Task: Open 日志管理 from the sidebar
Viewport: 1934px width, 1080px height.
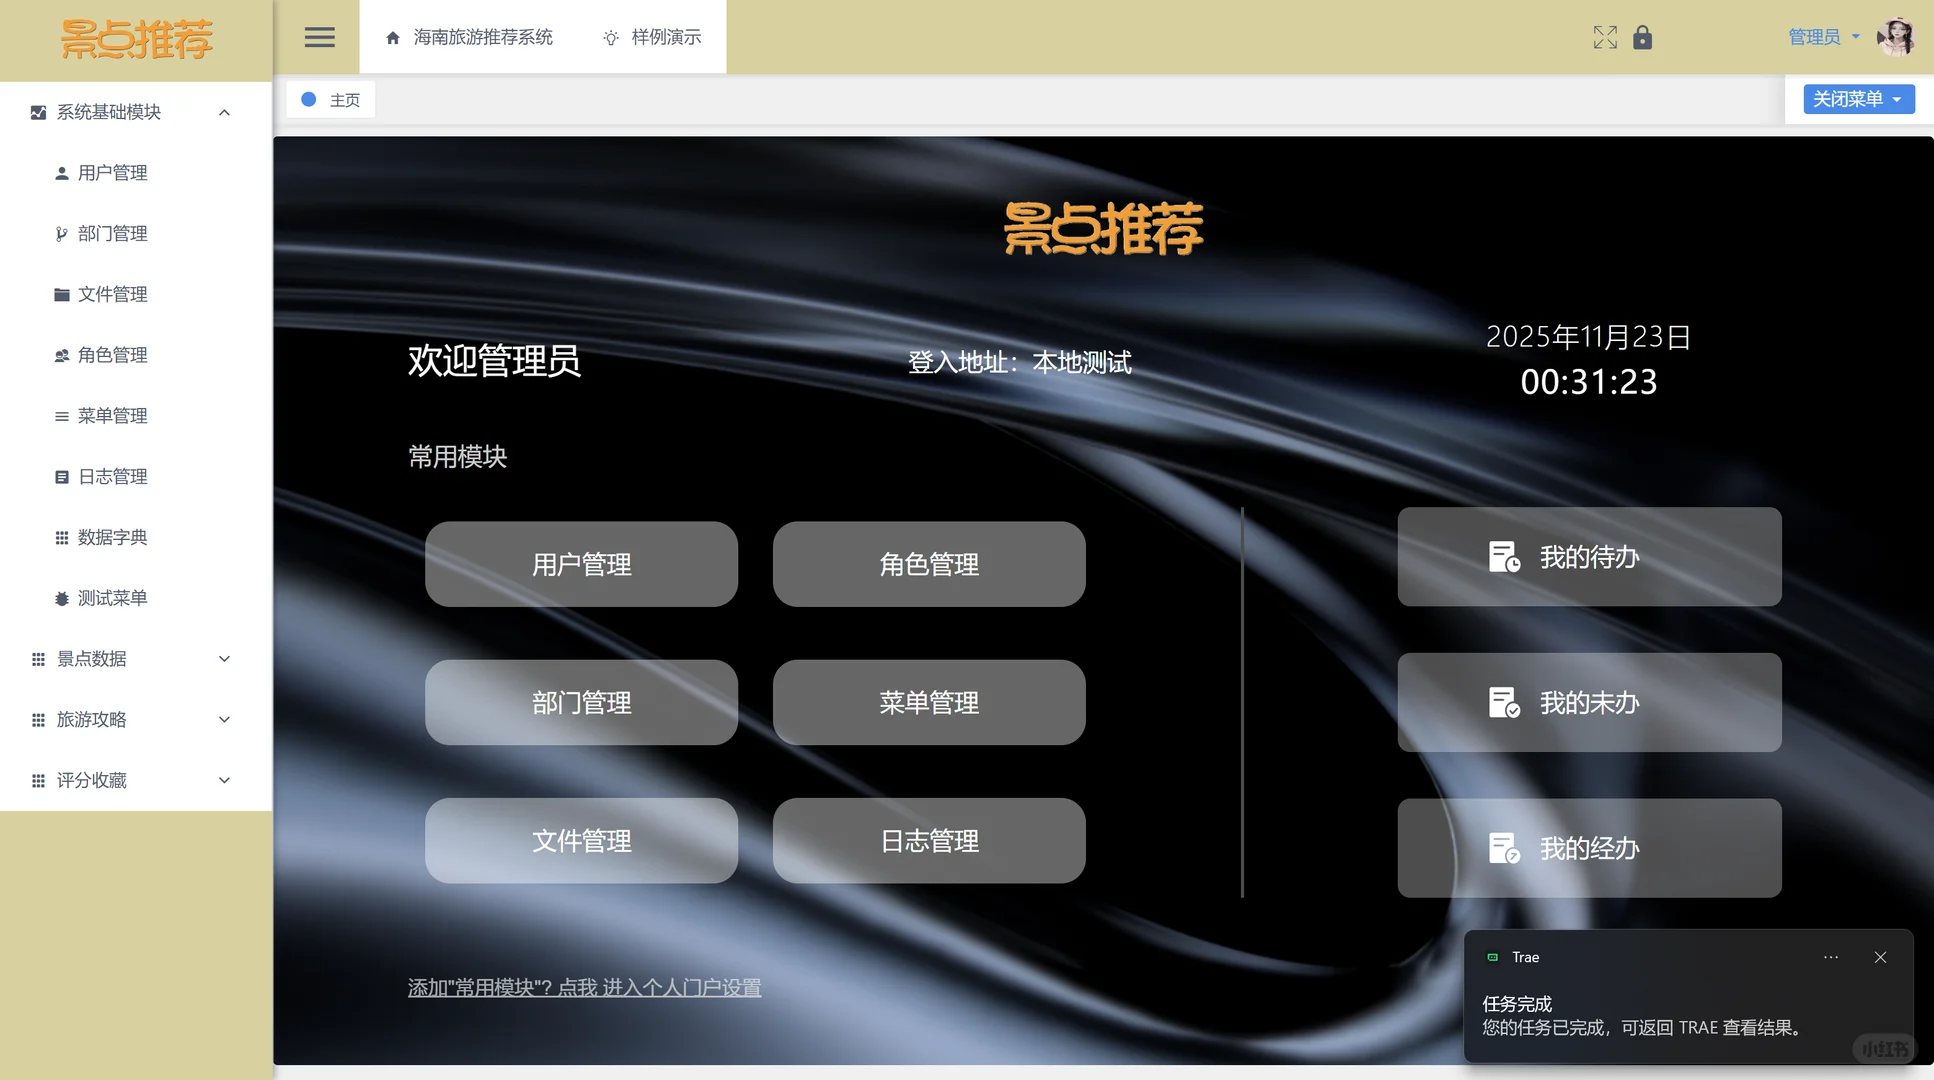Action: pyautogui.click(x=113, y=476)
